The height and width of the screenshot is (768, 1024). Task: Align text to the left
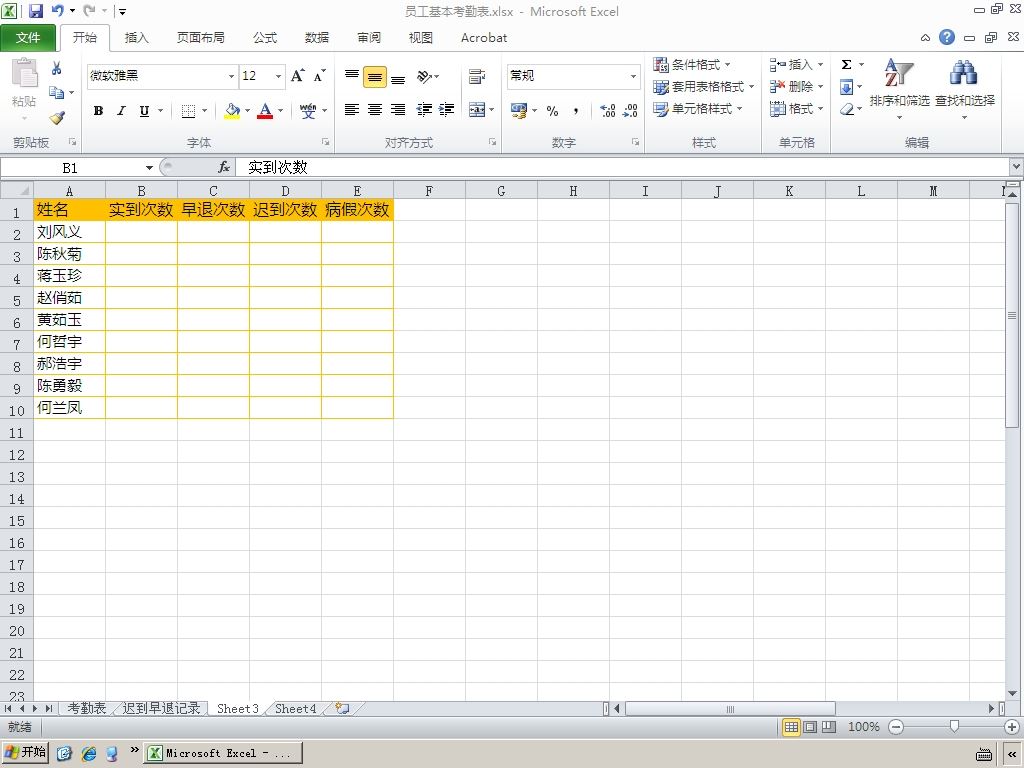pyautogui.click(x=351, y=110)
